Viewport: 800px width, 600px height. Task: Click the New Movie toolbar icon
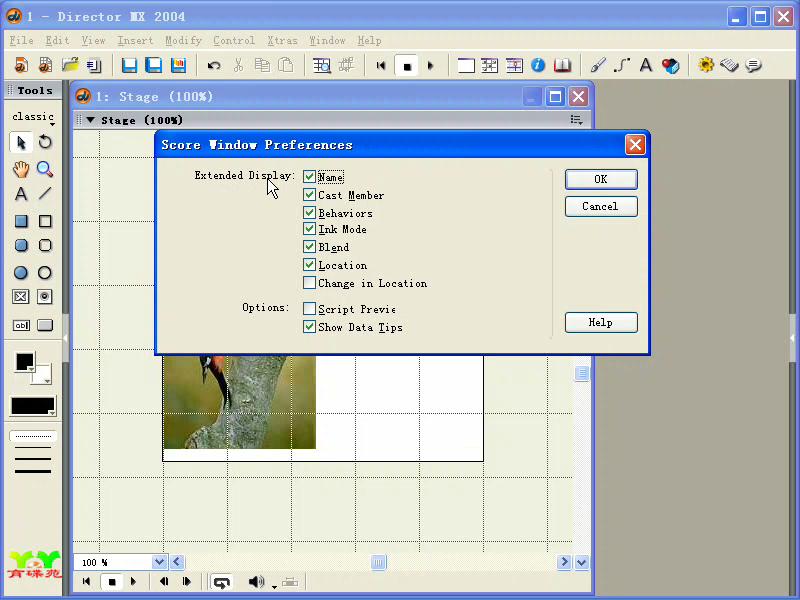21,65
